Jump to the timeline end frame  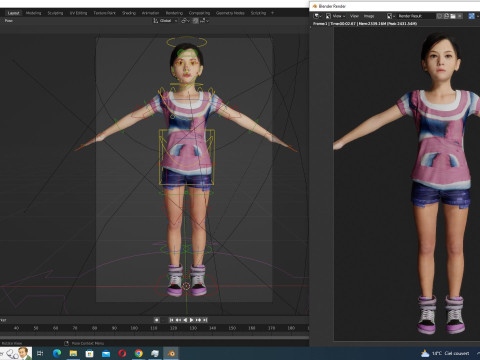tap(205, 320)
